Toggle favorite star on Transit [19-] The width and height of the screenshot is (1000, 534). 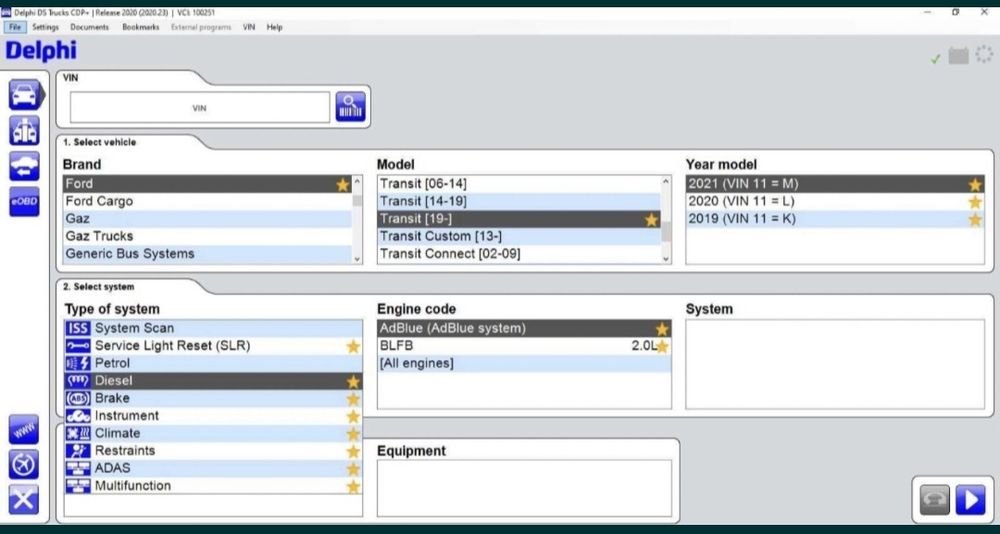coord(651,219)
